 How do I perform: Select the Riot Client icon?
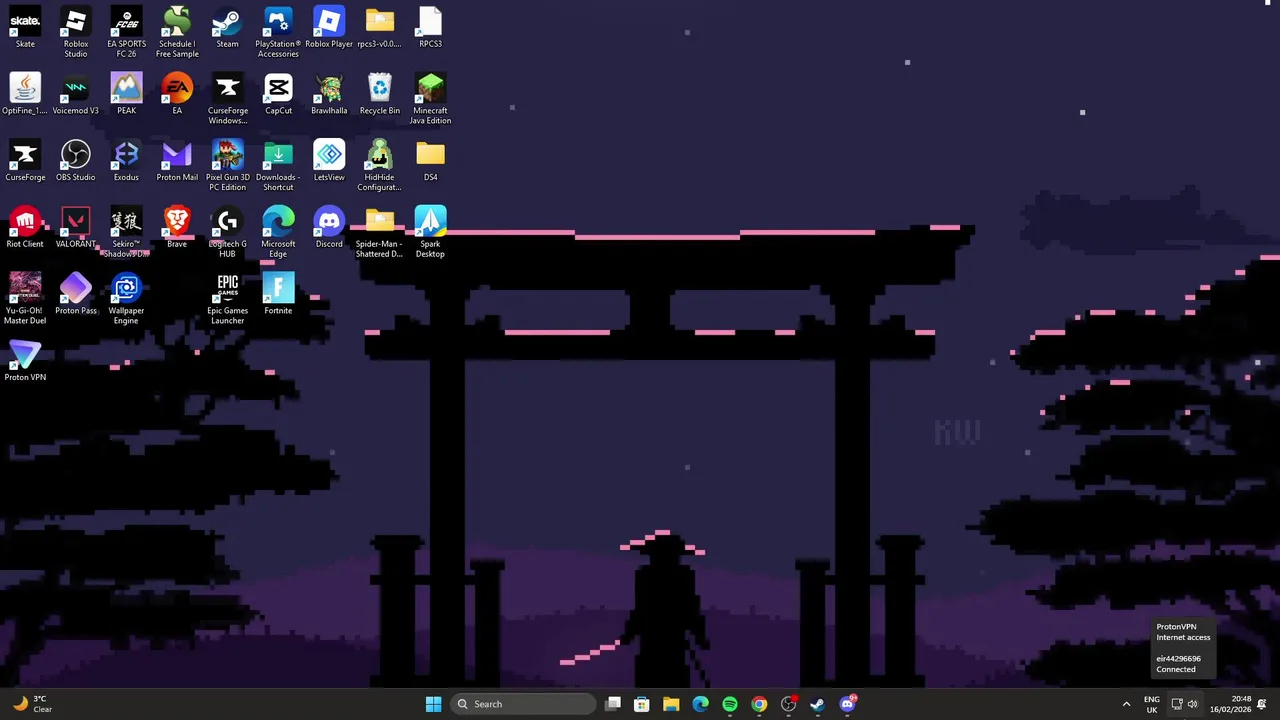click(x=25, y=227)
